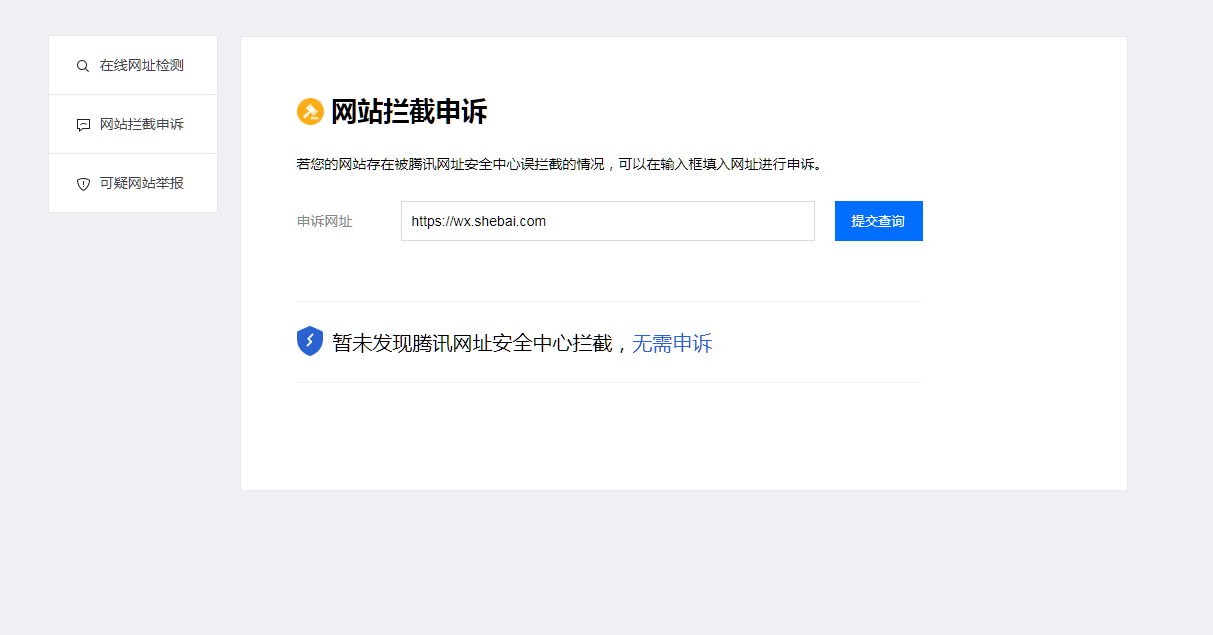1213x635 pixels.
Task: Click the 网站拦截申诉 page heading
Action: click(409, 112)
